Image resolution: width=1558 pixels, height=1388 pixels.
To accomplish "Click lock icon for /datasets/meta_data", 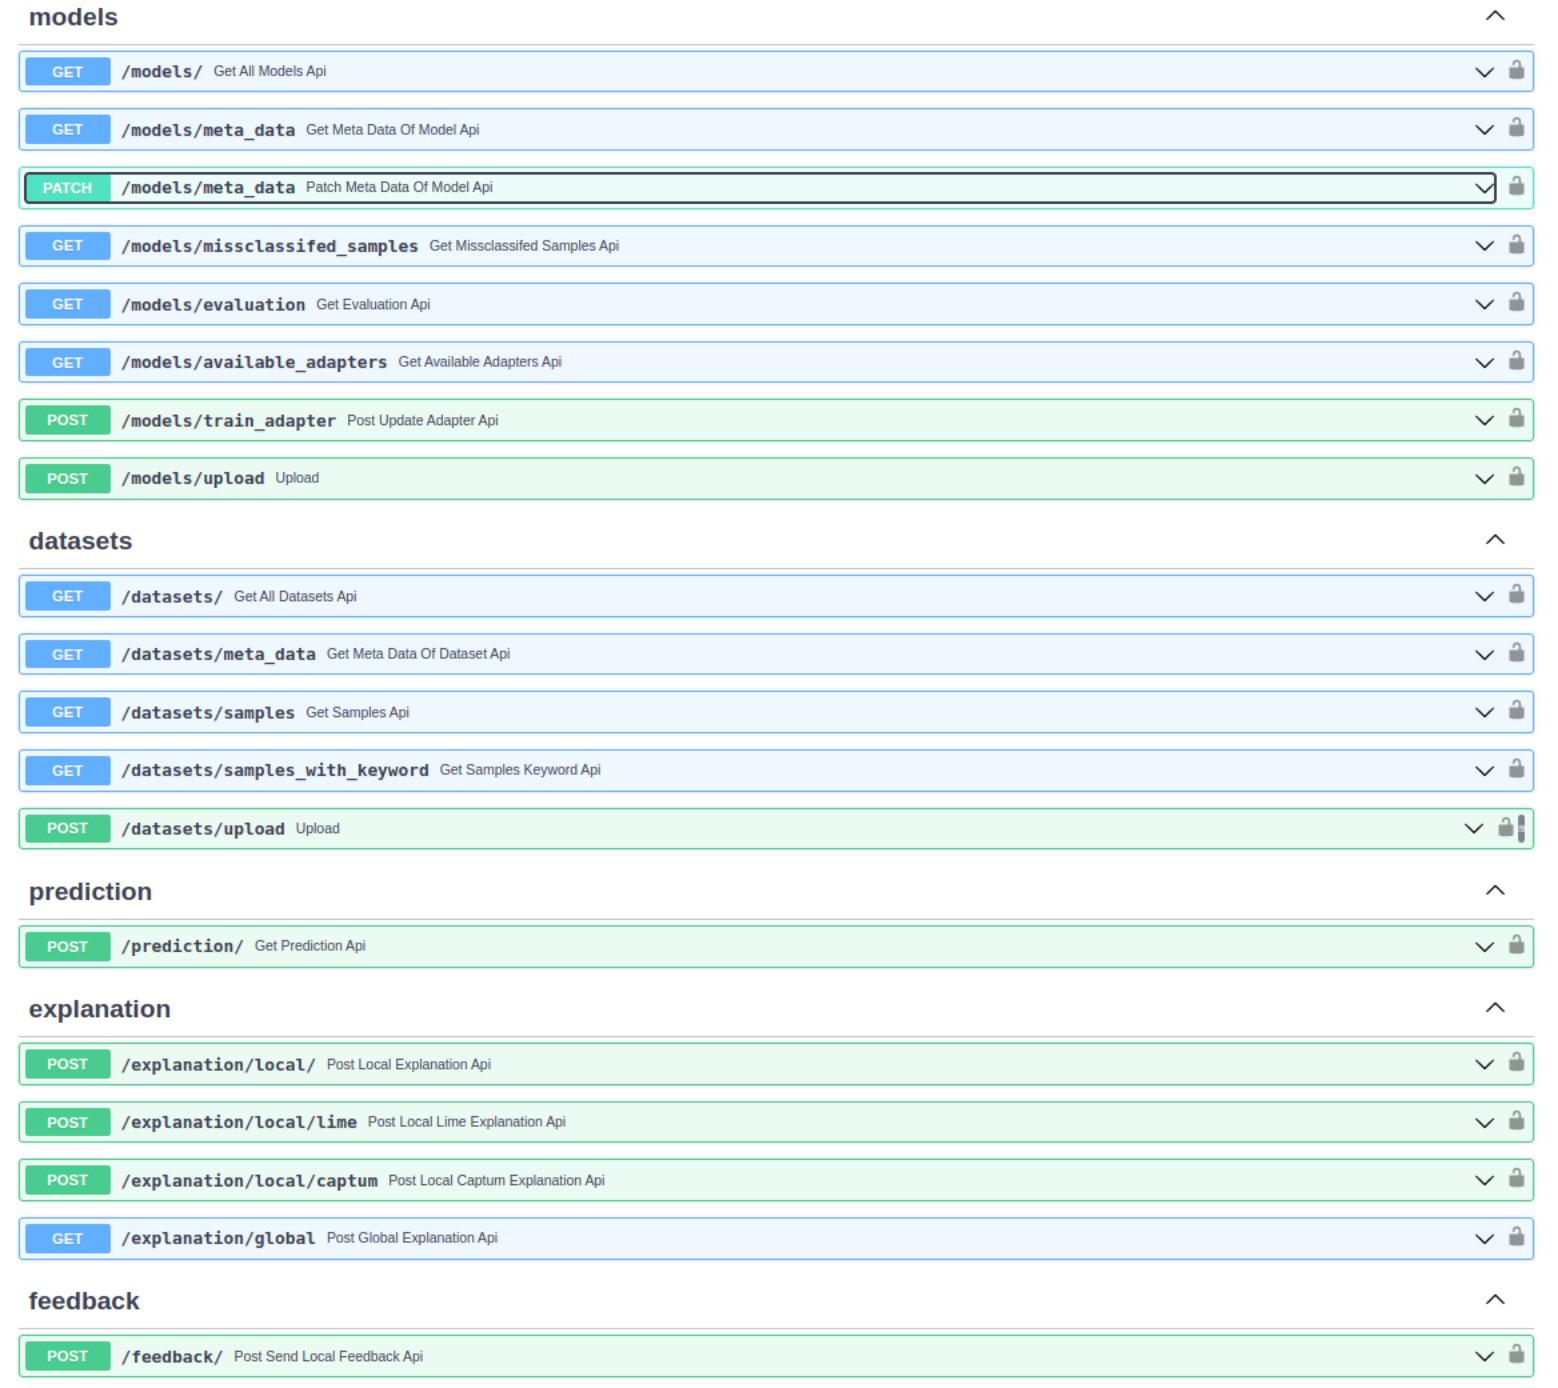I will [1516, 653].
